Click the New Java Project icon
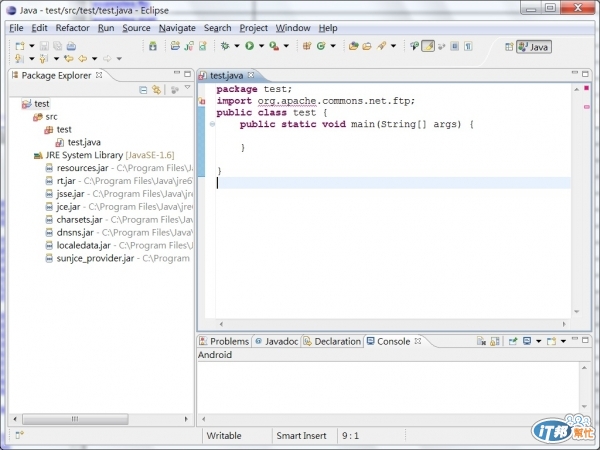The height and width of the screenshot is (450, 600). click(x=175, y=46)
